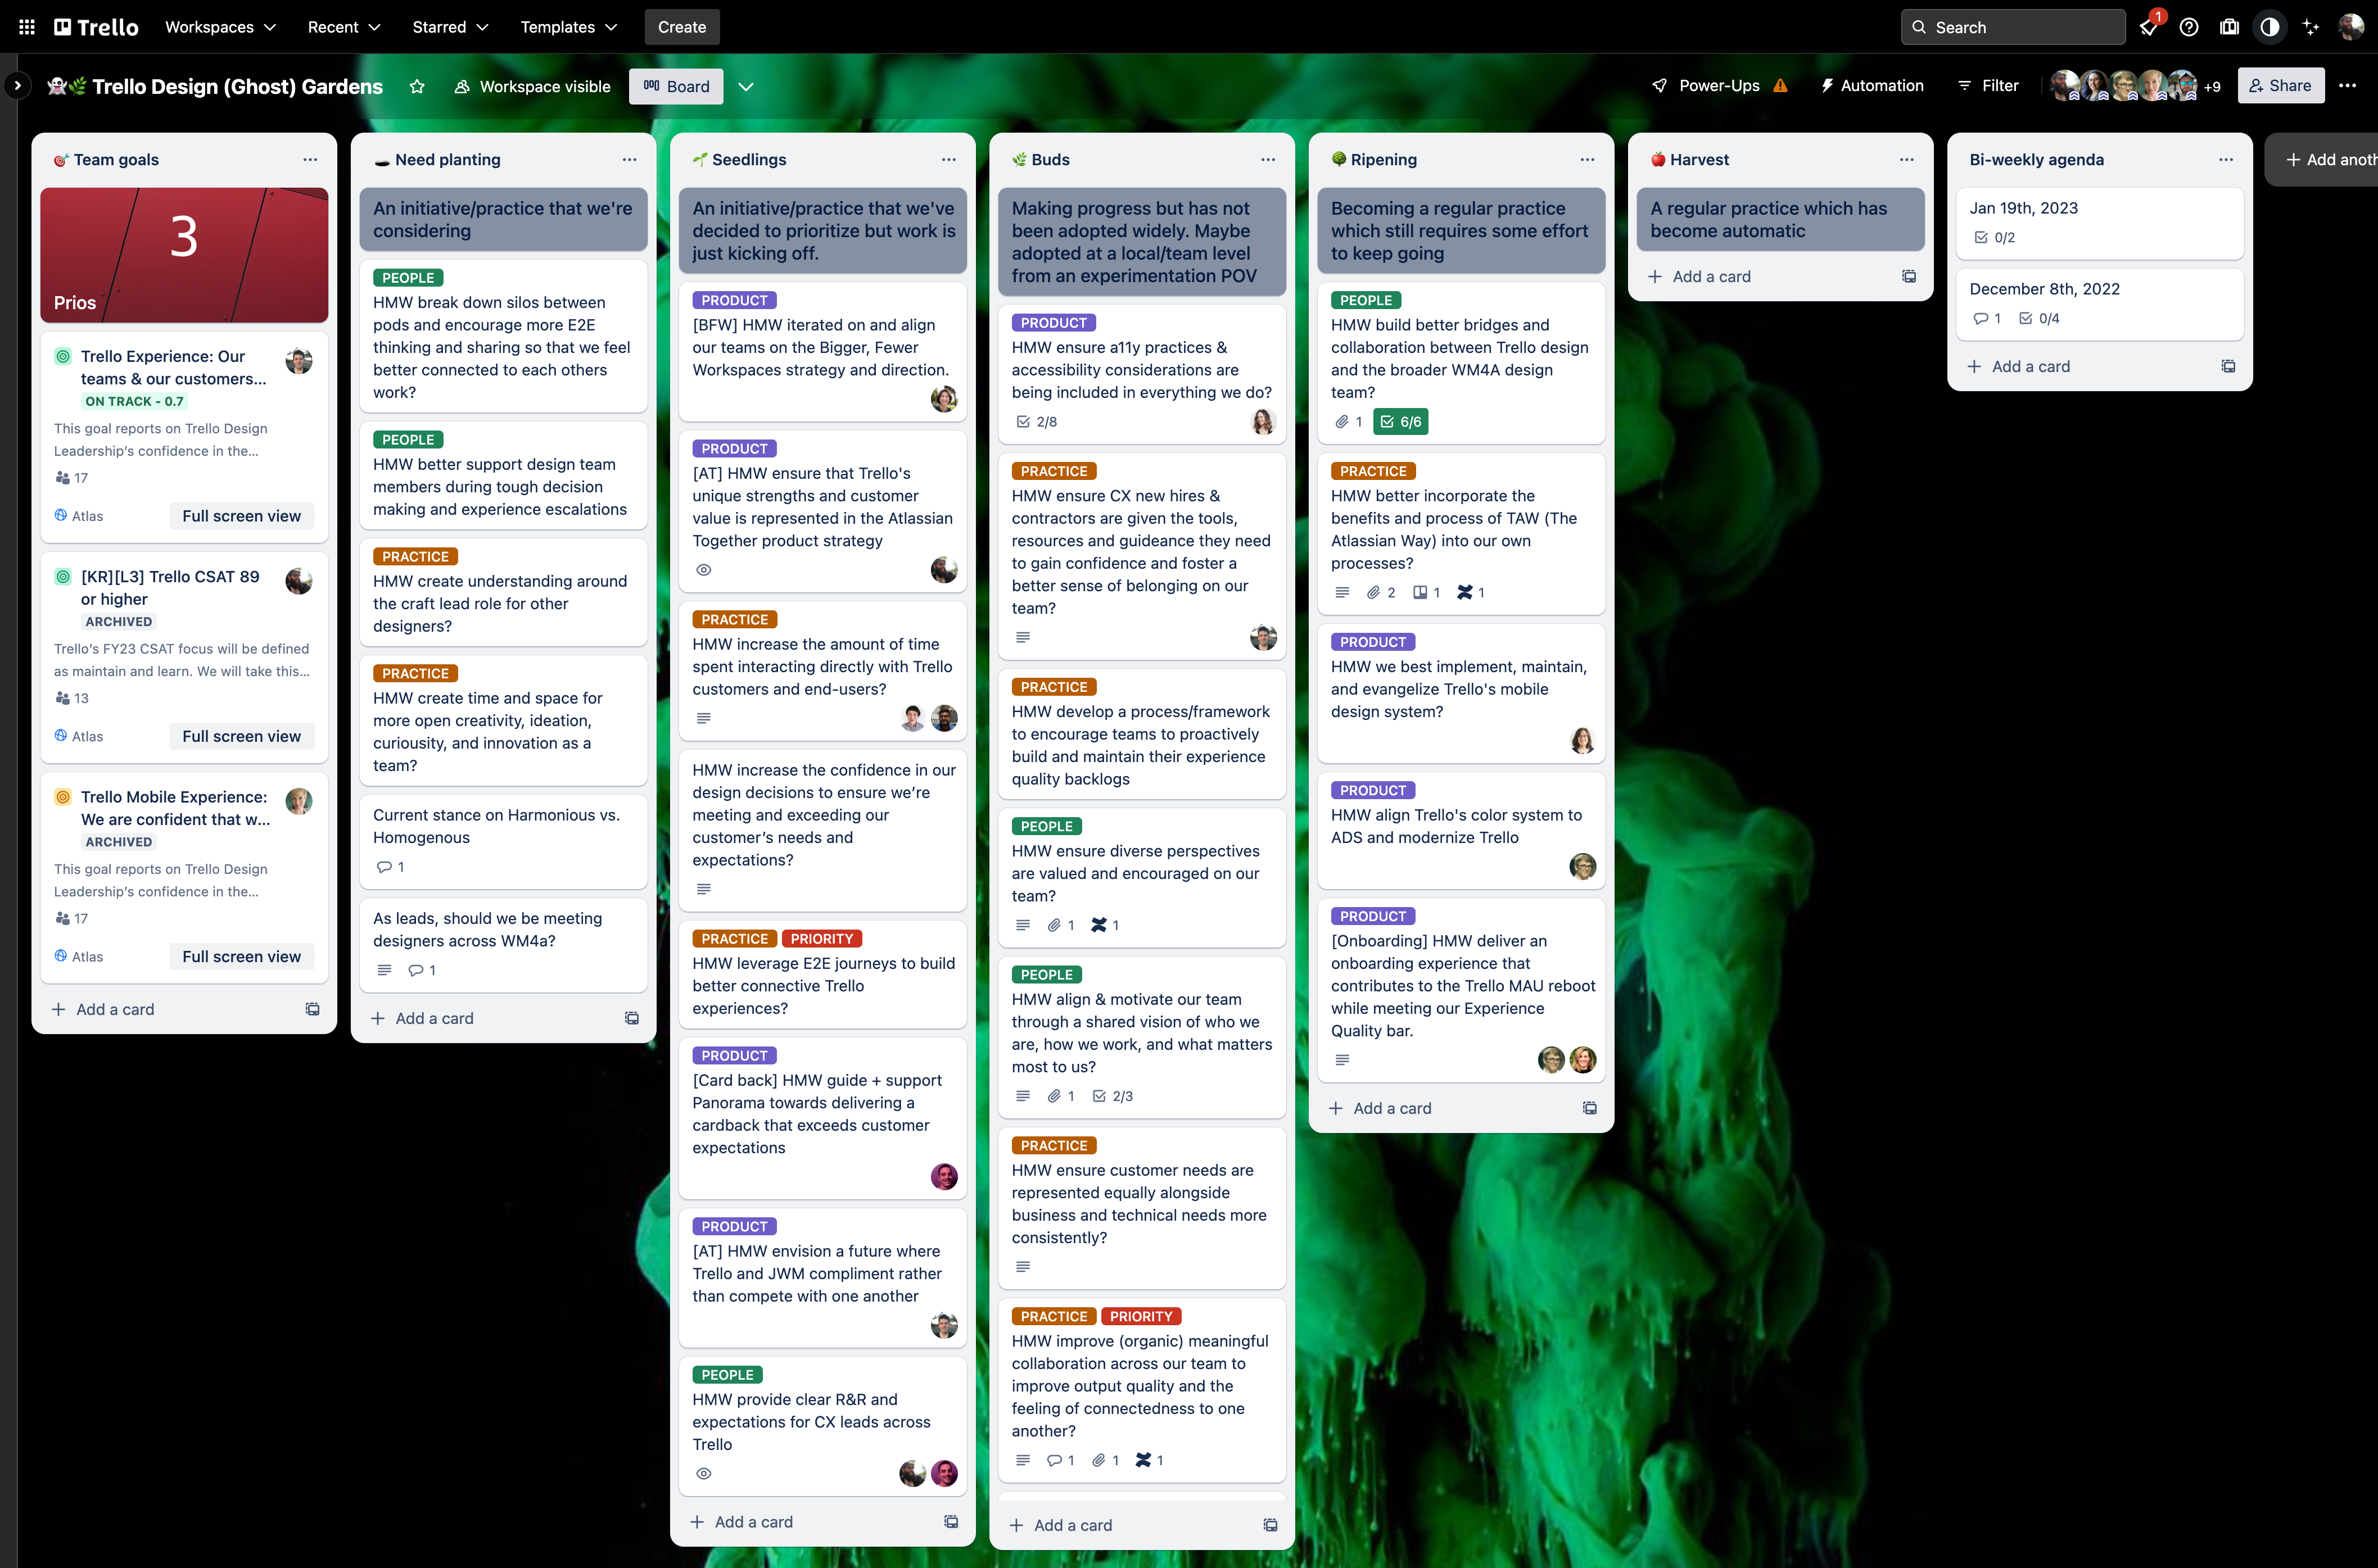Toggle the theme contrast icon
This screenshot has height=1568, width=2378.
coord(2270,27)
